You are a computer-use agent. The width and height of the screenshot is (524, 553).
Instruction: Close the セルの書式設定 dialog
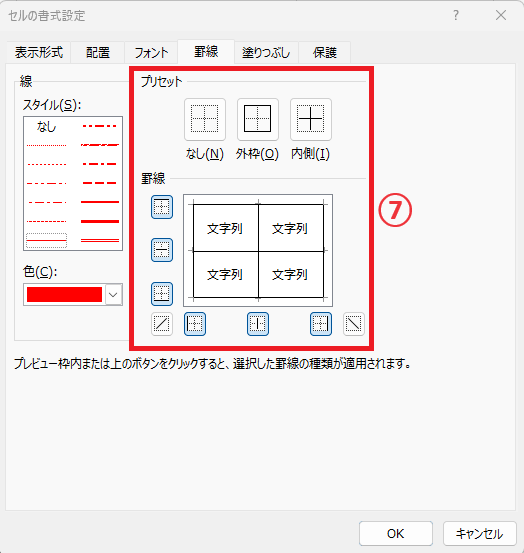coord(501,16)
